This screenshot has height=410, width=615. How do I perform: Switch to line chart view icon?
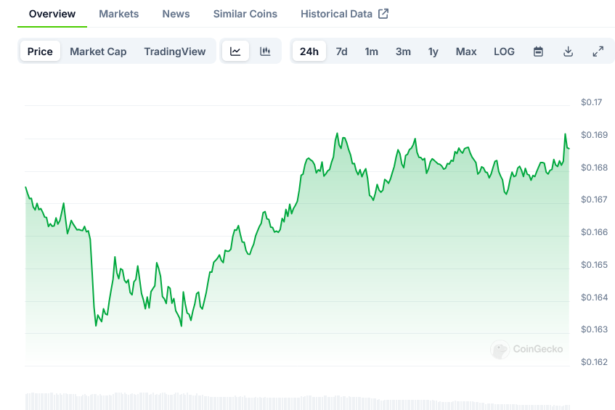click(x=235, y=51)
